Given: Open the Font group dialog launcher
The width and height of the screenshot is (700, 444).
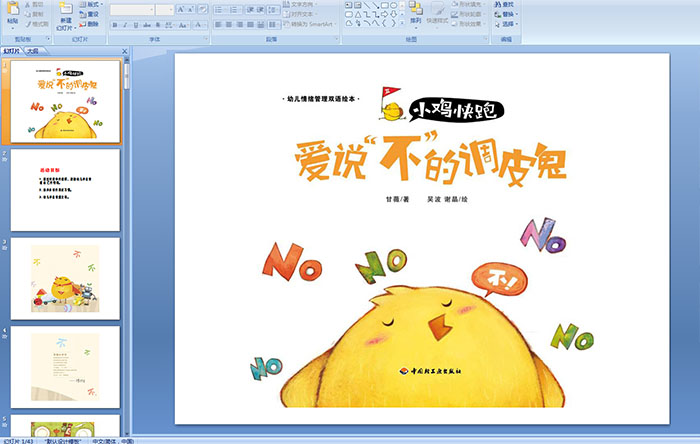Looking at the screenshot, I should pos(206,39).
